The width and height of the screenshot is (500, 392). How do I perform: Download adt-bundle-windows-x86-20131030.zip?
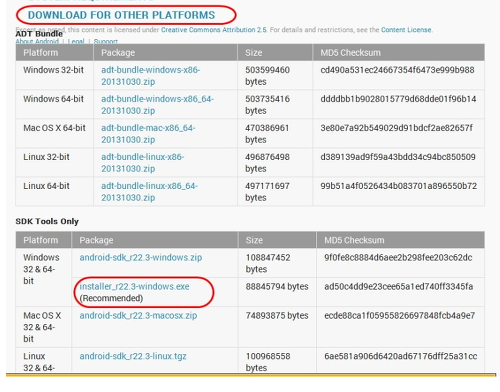point(150,76)
